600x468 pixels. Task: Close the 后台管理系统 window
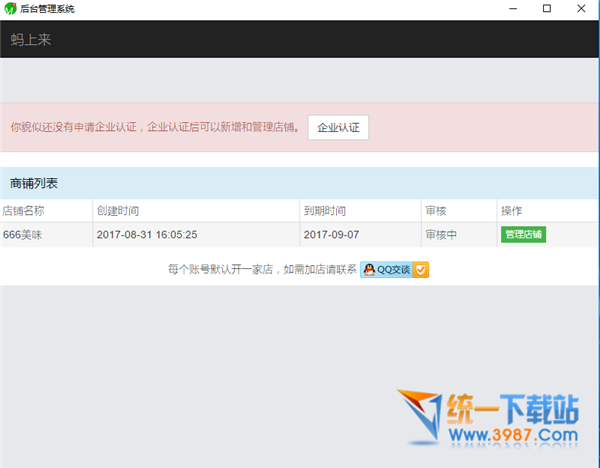click(x=581, y=8)
